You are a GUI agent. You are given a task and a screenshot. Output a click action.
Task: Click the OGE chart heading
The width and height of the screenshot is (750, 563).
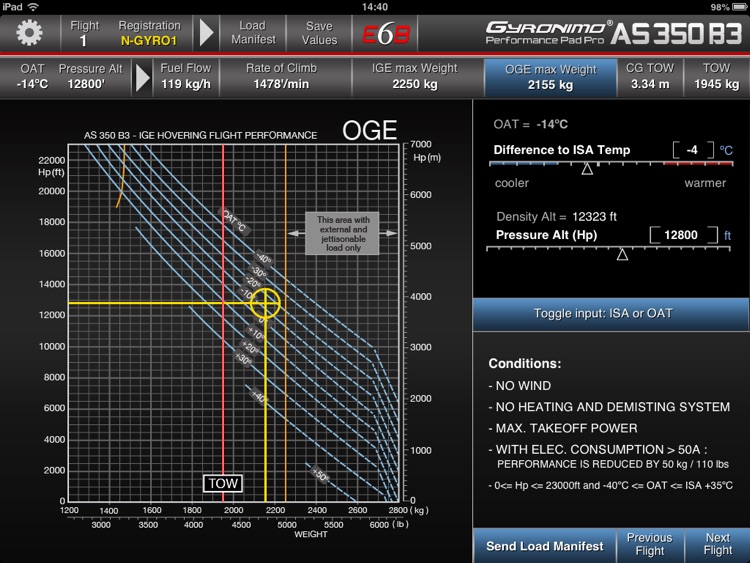tap(369, 130)
